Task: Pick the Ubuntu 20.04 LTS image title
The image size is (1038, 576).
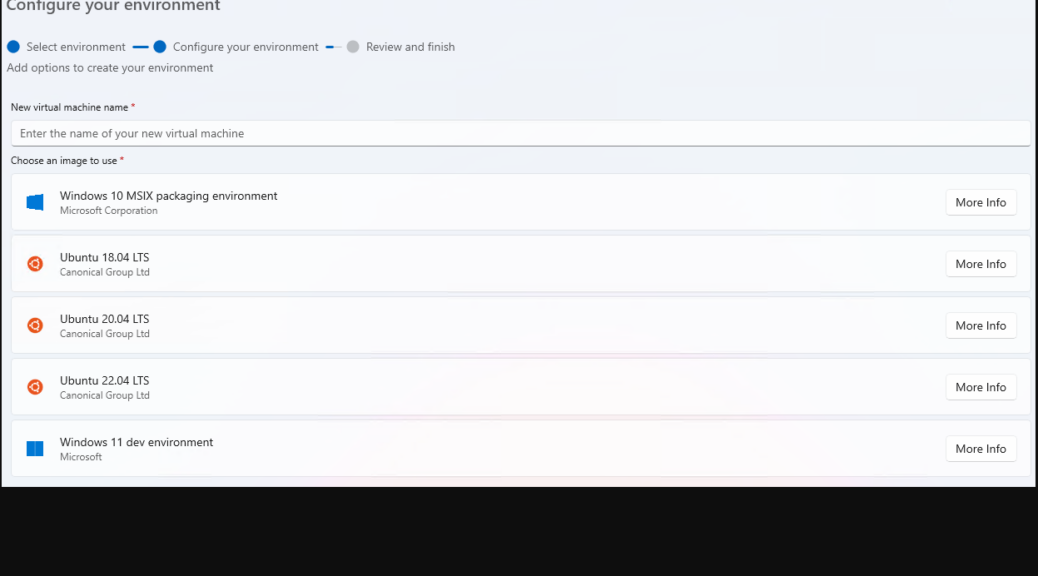Action: [x=105, y=319]
